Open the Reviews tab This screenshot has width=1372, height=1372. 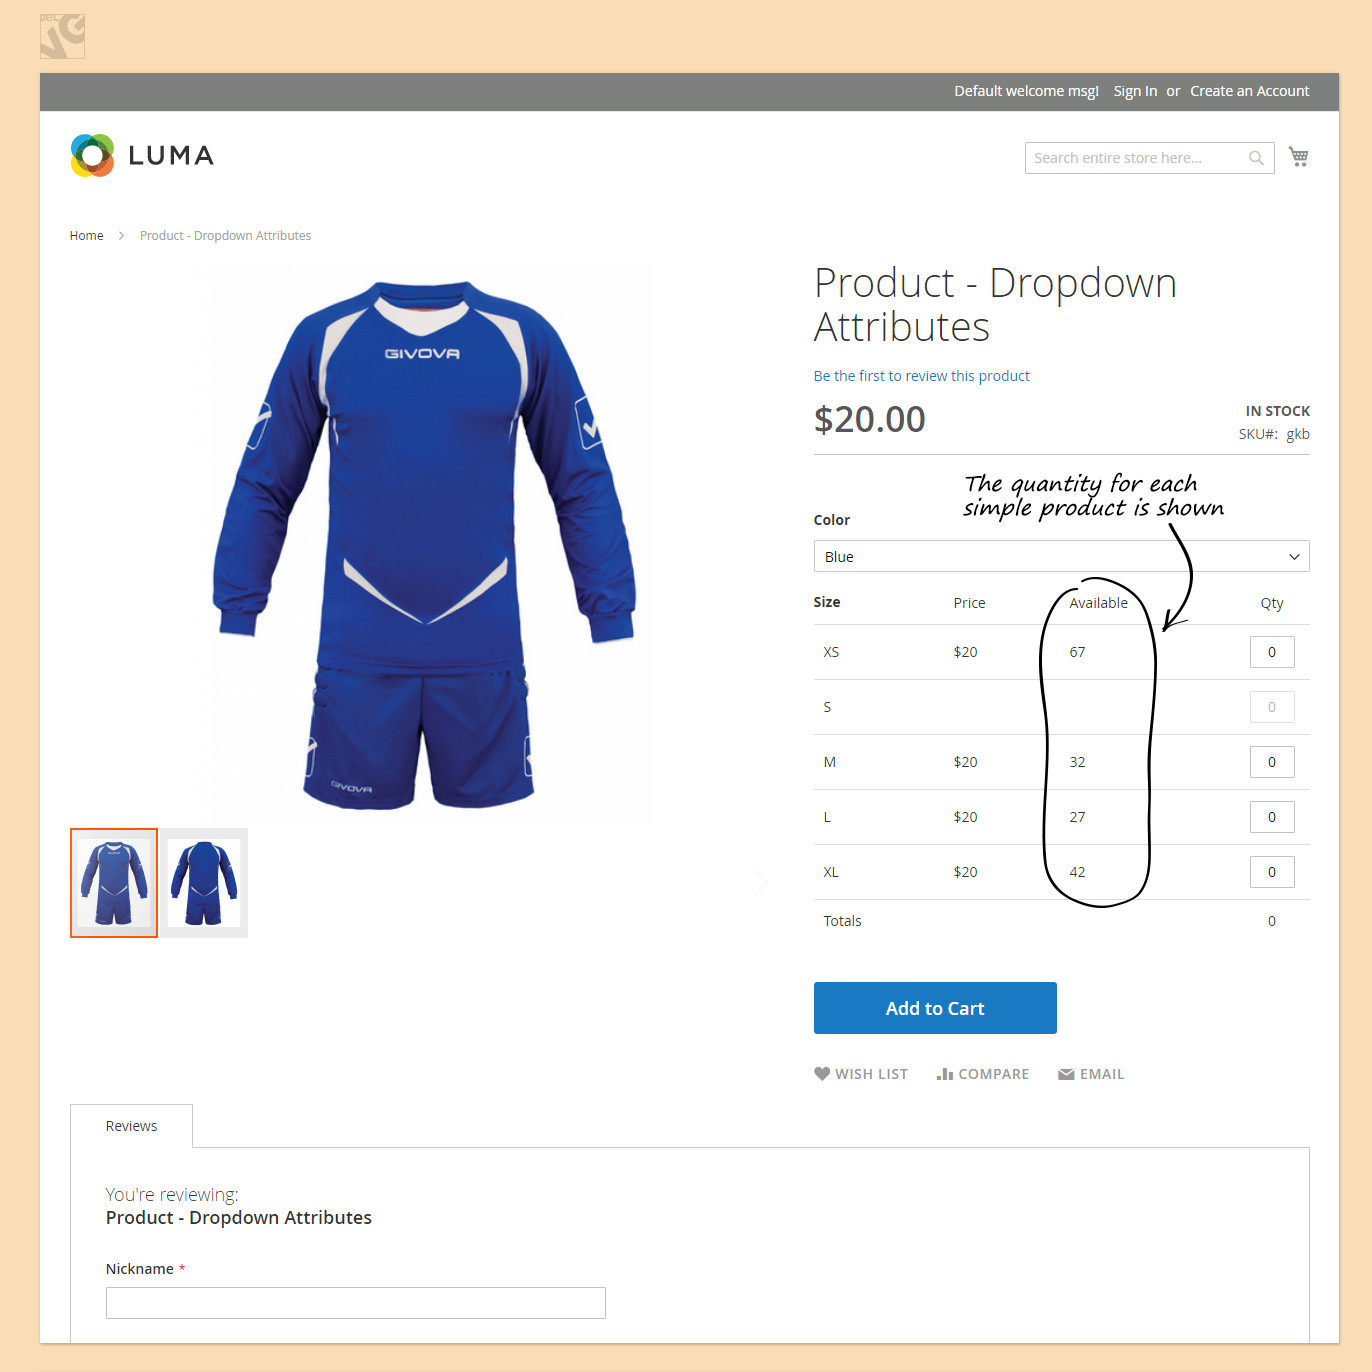pos(131,1126)
